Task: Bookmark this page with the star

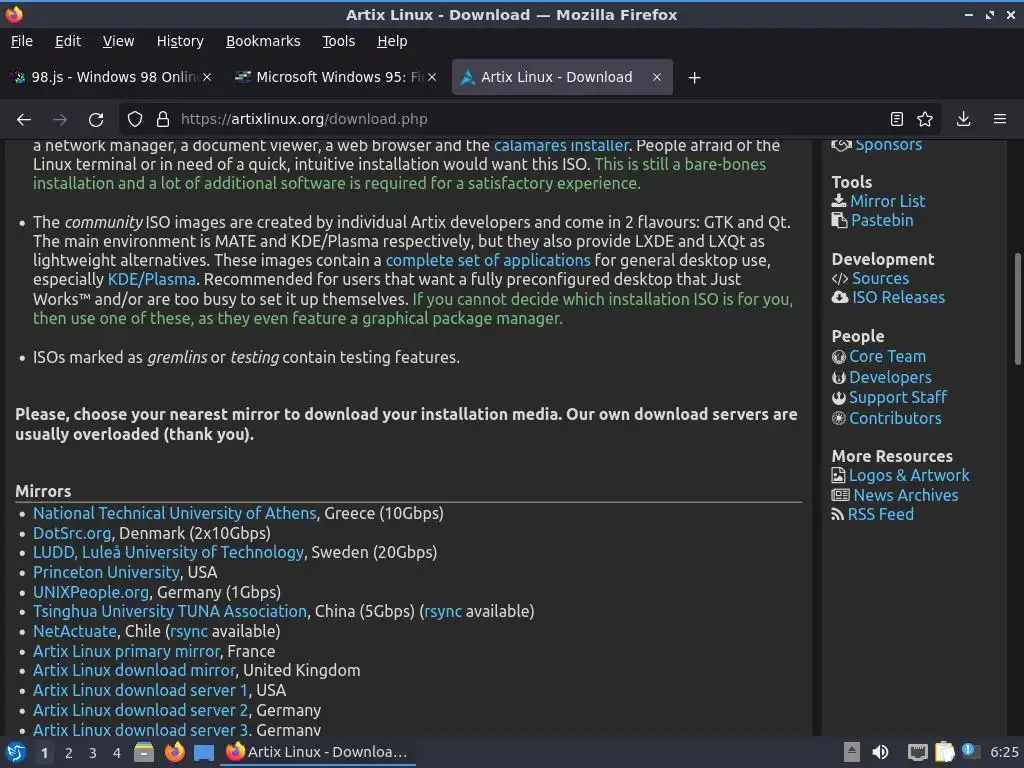Action: tap(925, 119)
